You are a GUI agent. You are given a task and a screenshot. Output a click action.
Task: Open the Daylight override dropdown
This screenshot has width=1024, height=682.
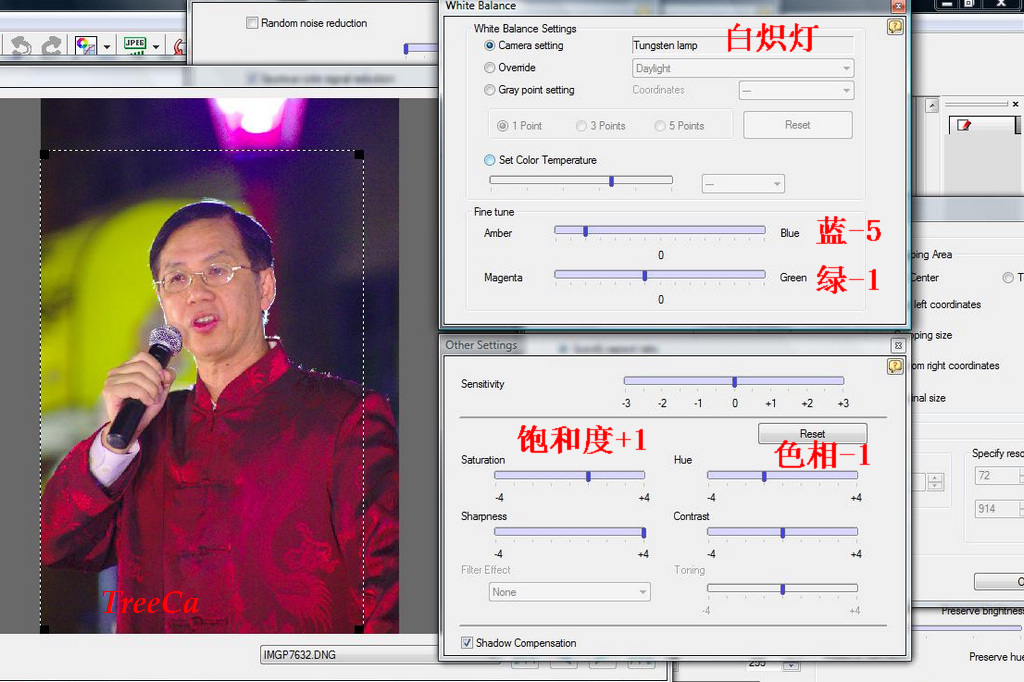743,69
